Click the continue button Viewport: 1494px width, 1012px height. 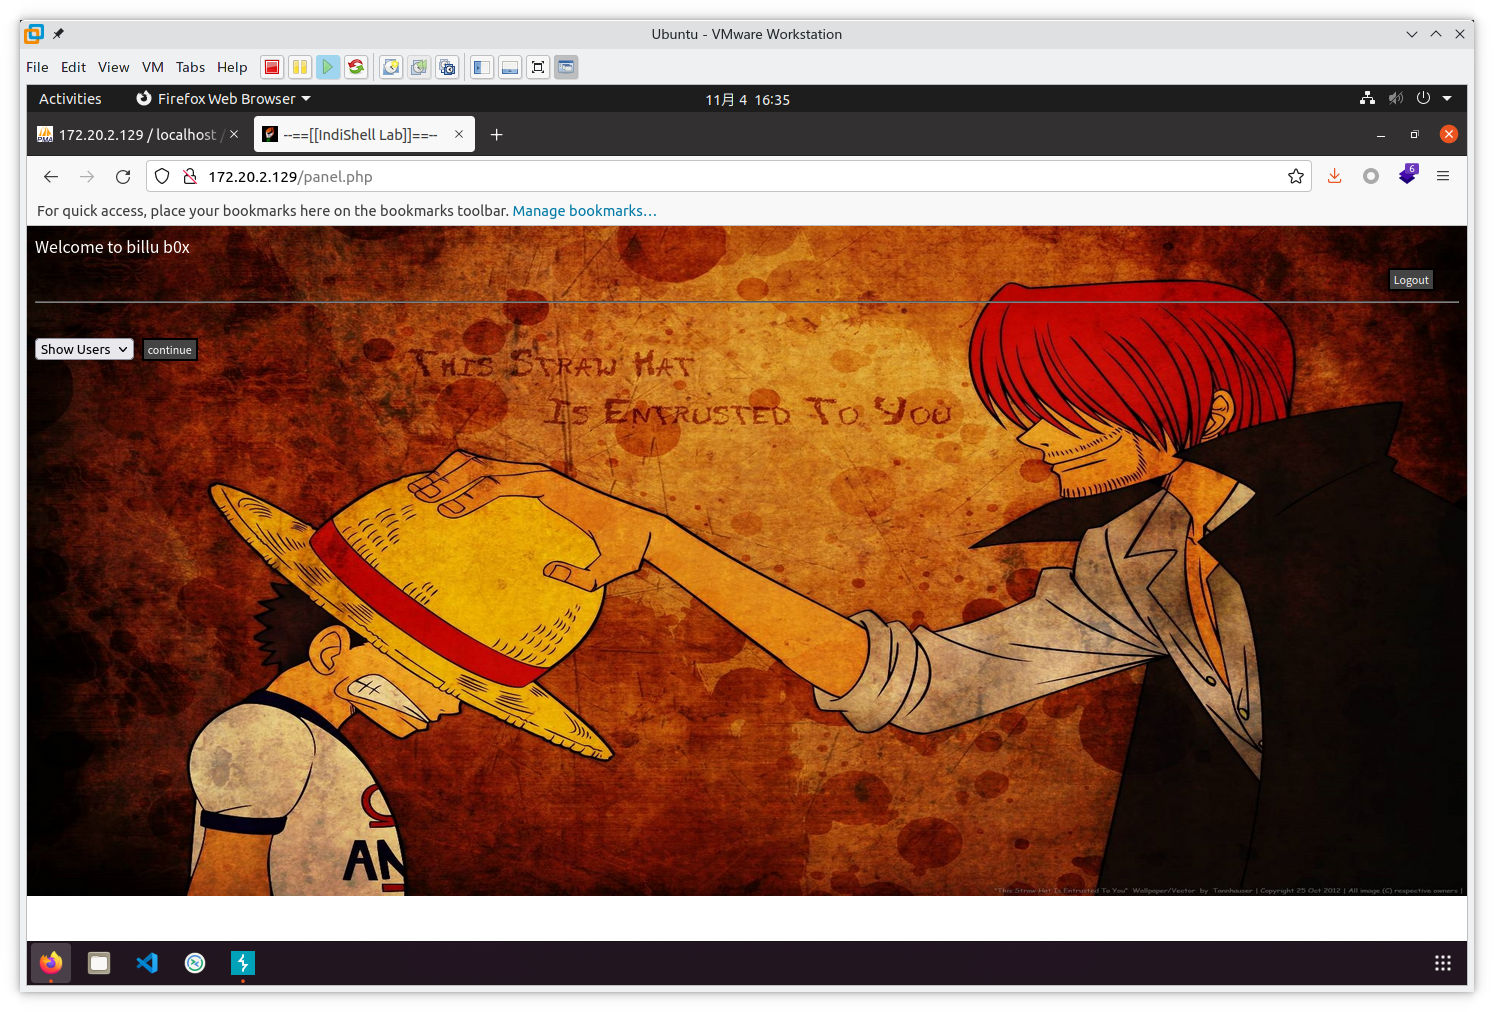pos(169,350)
